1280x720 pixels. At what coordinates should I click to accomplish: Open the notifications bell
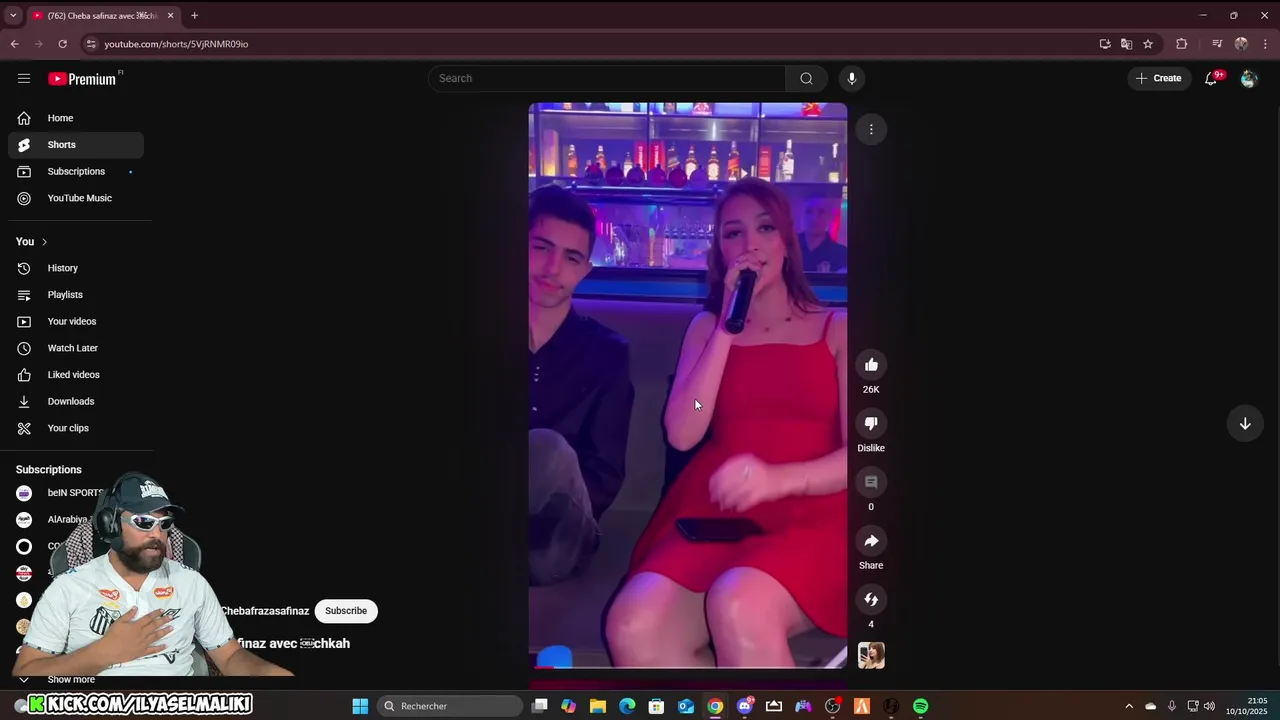point(1211,78)
